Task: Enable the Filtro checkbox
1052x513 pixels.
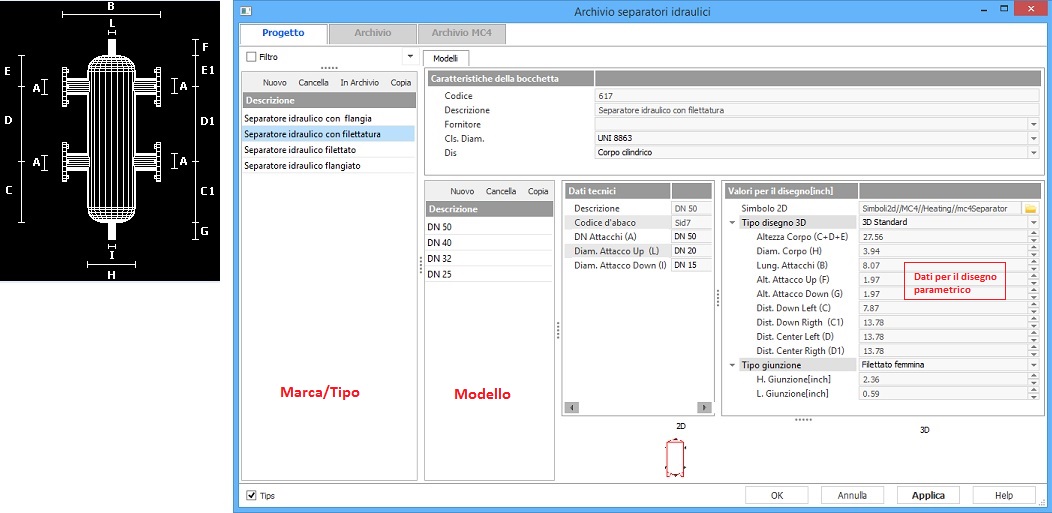Action: [252, 57]
